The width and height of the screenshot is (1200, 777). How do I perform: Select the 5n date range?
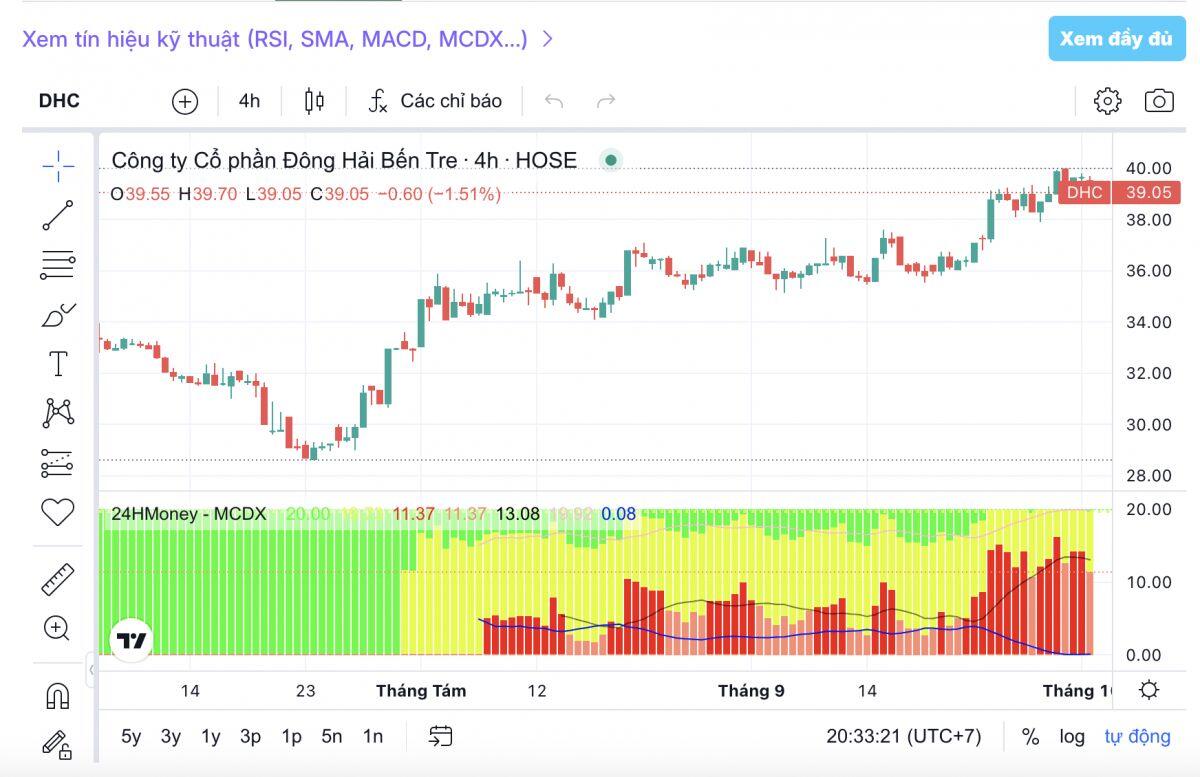[332, 737]
